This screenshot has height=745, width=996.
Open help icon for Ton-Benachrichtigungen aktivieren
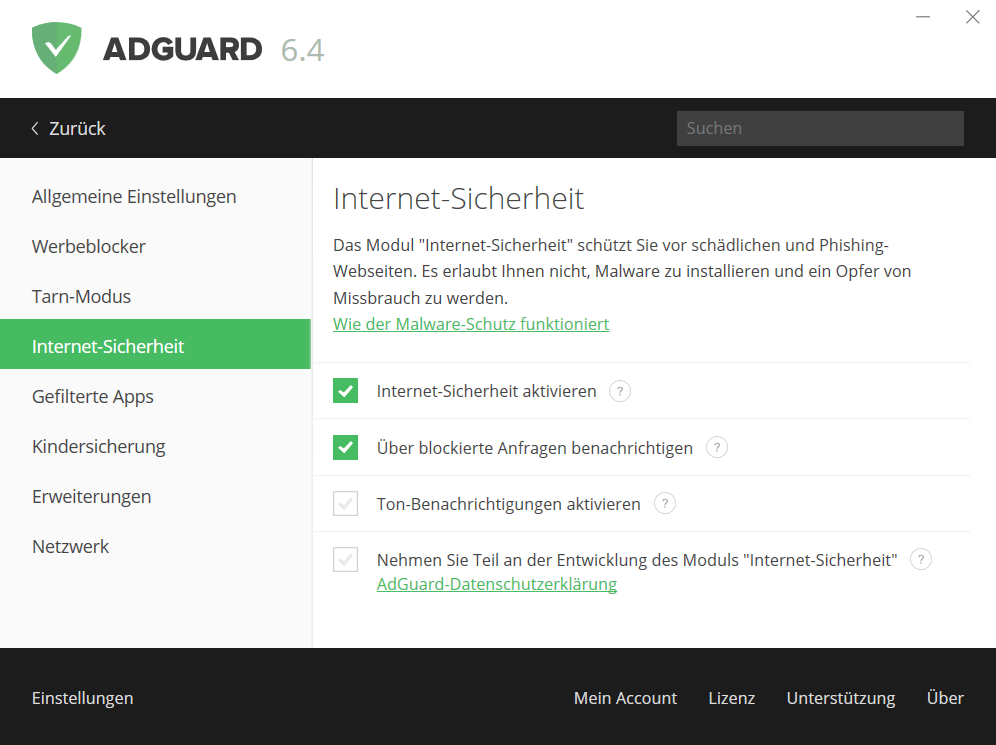[x=665, y=503]
